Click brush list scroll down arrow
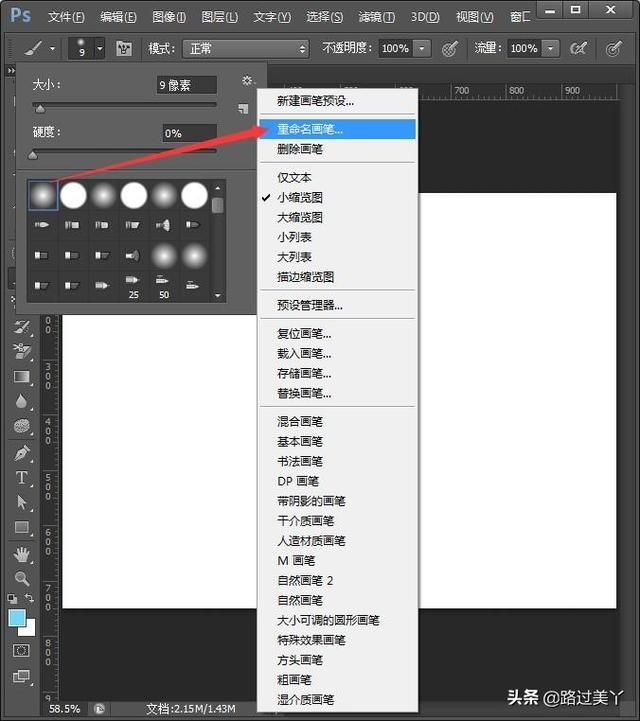The image size is (640, 721). 217,295
